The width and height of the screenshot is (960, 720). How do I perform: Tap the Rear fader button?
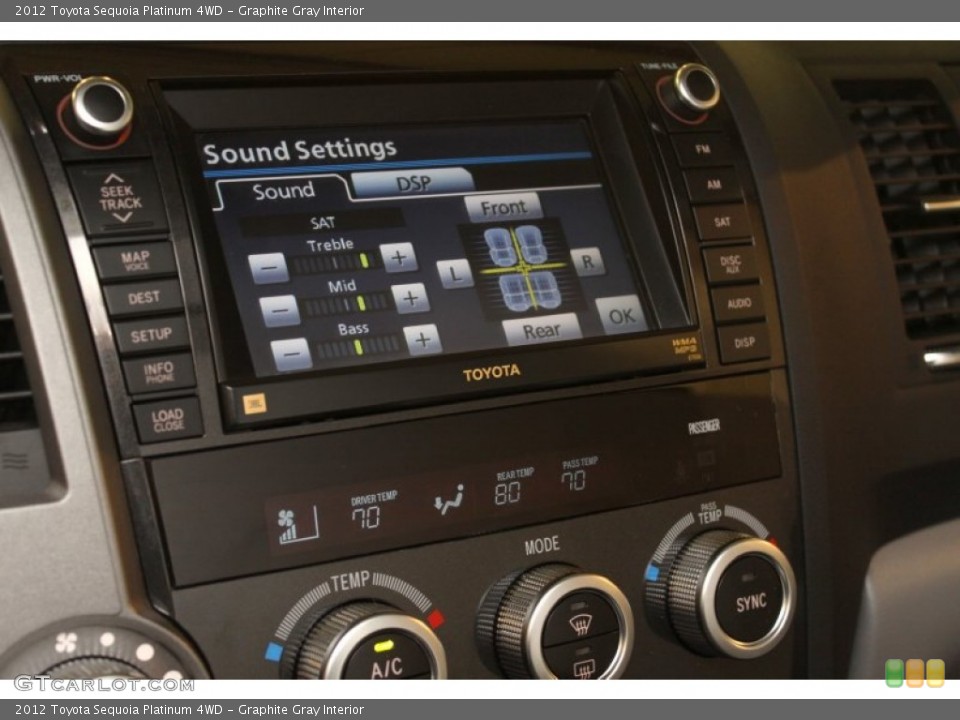point(541,331)
